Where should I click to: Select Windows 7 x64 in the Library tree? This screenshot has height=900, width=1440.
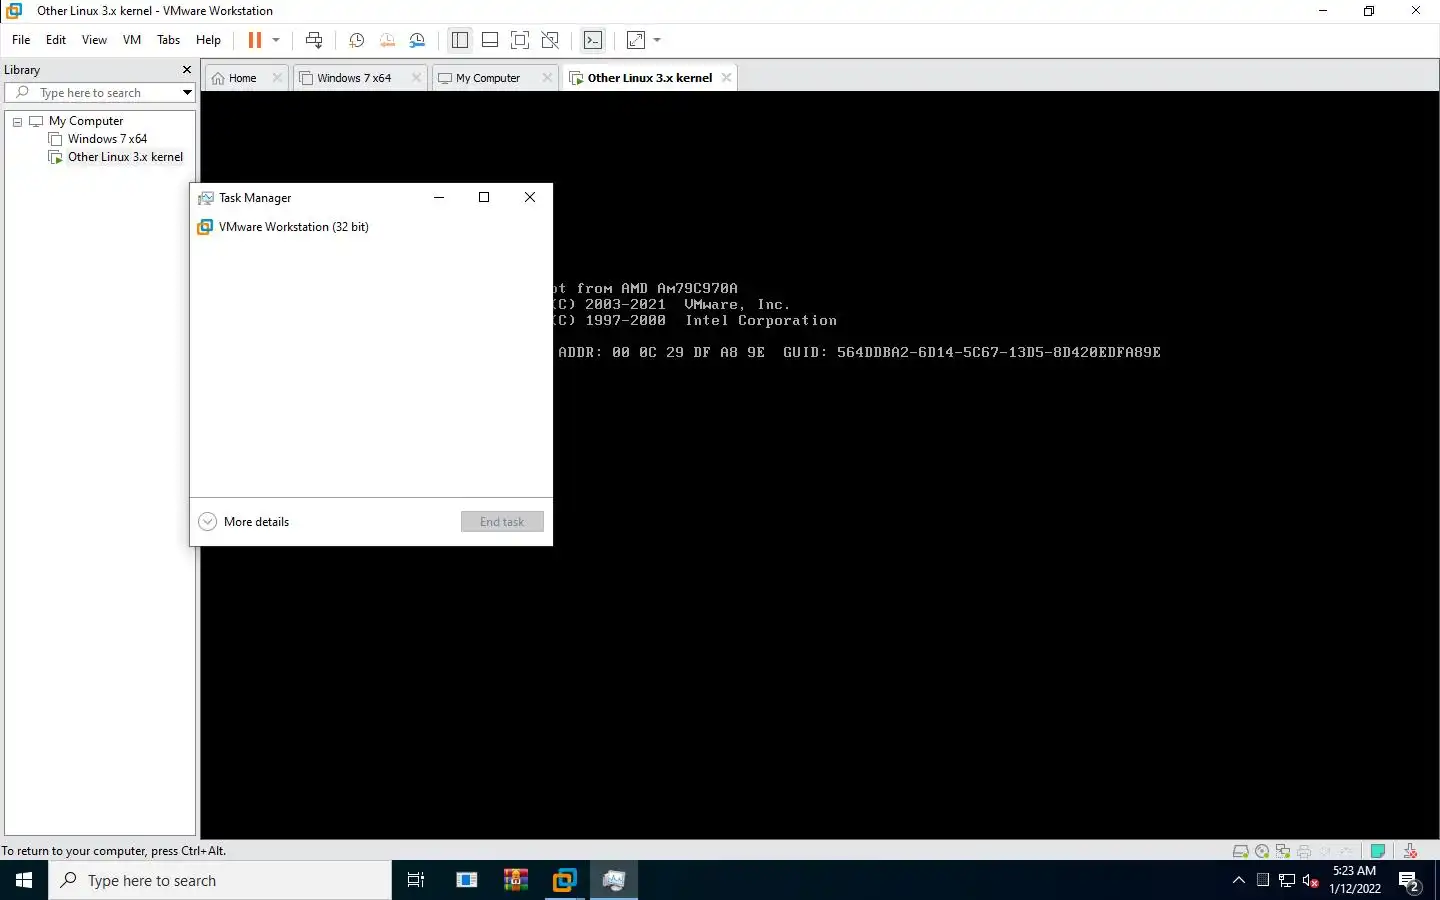point(107,139)
